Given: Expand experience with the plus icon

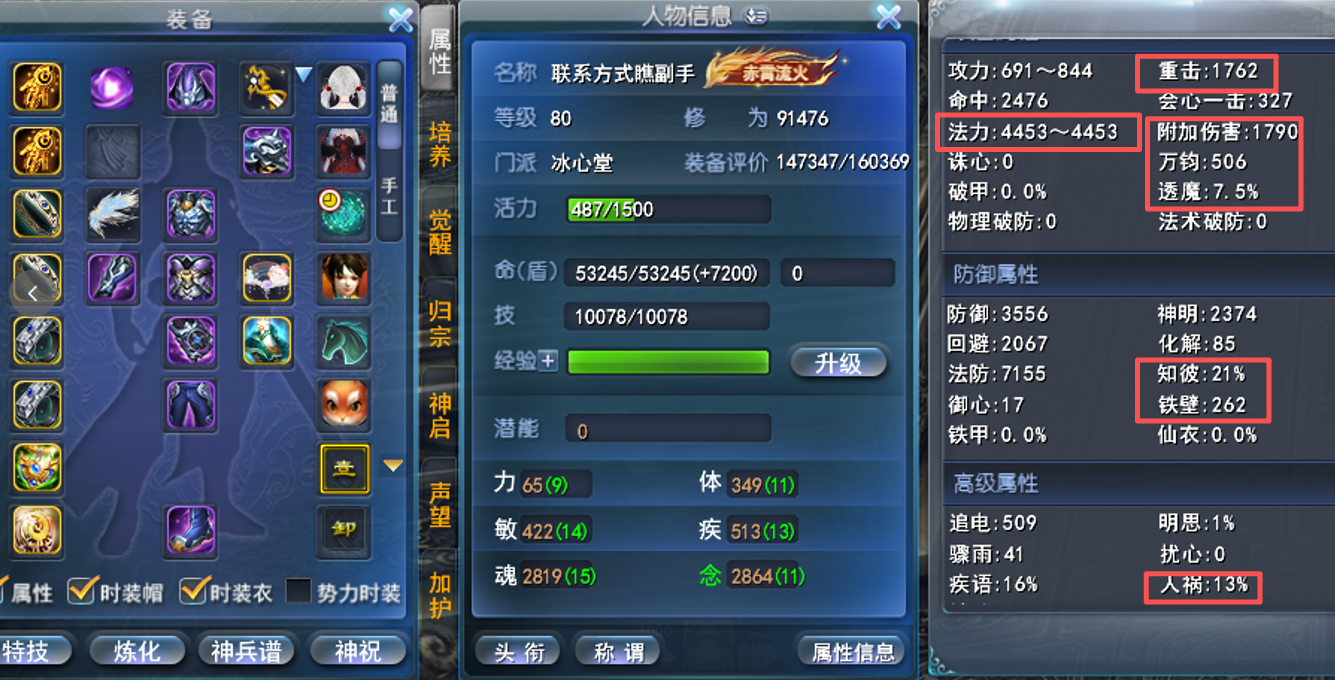Looking at the screenshot, I should coord(548,361).
